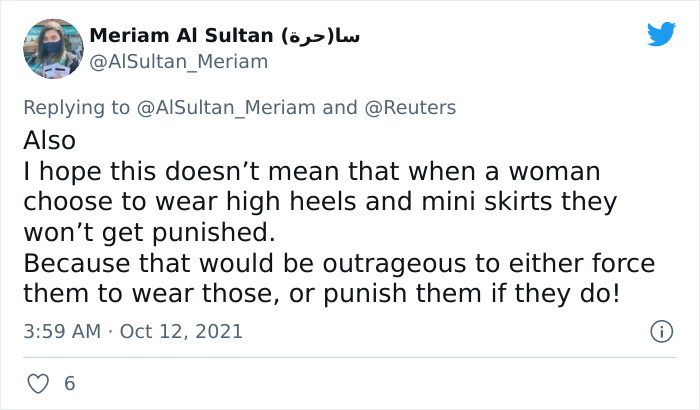
Task: Click the "high heels and mini skirts" line
Action: point(320,202)
